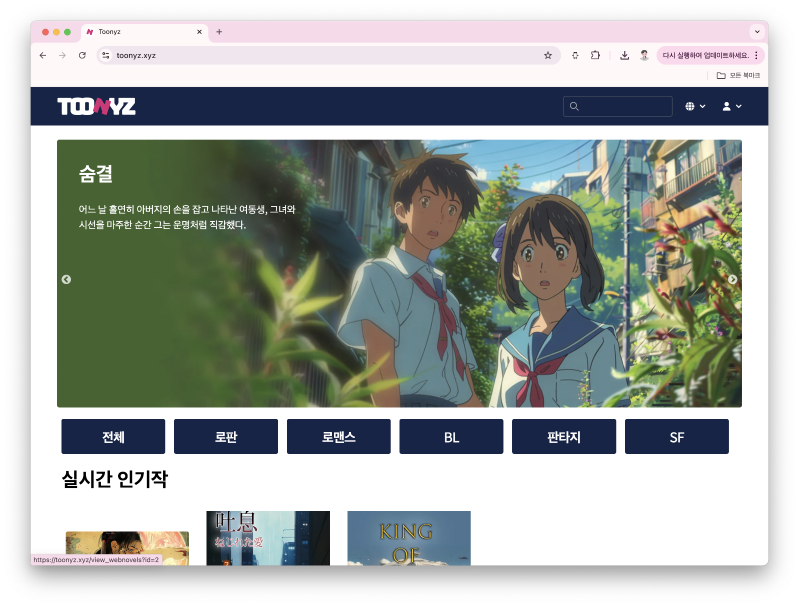
Task: Expand the tab search chevron
Action: click(757, 32)
